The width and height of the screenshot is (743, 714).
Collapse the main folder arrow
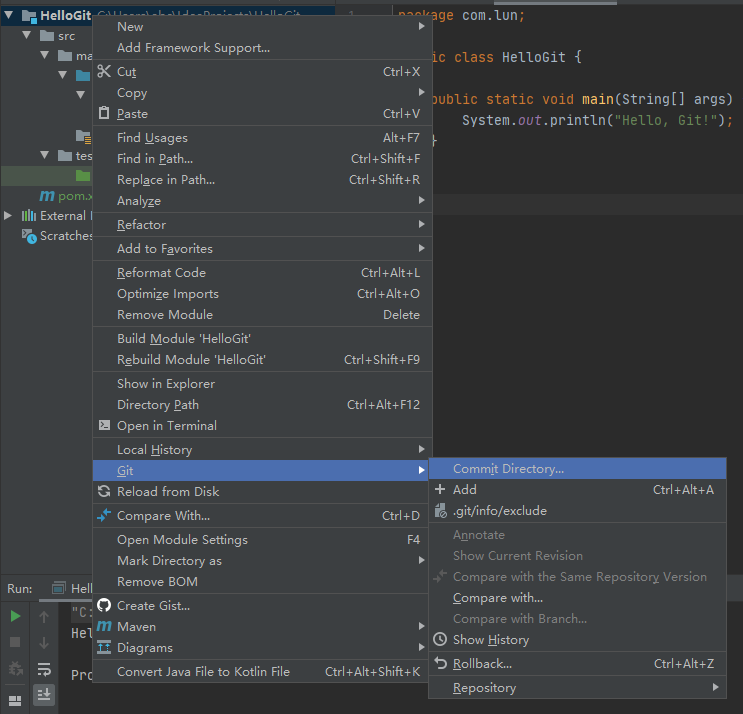(45, 55)
